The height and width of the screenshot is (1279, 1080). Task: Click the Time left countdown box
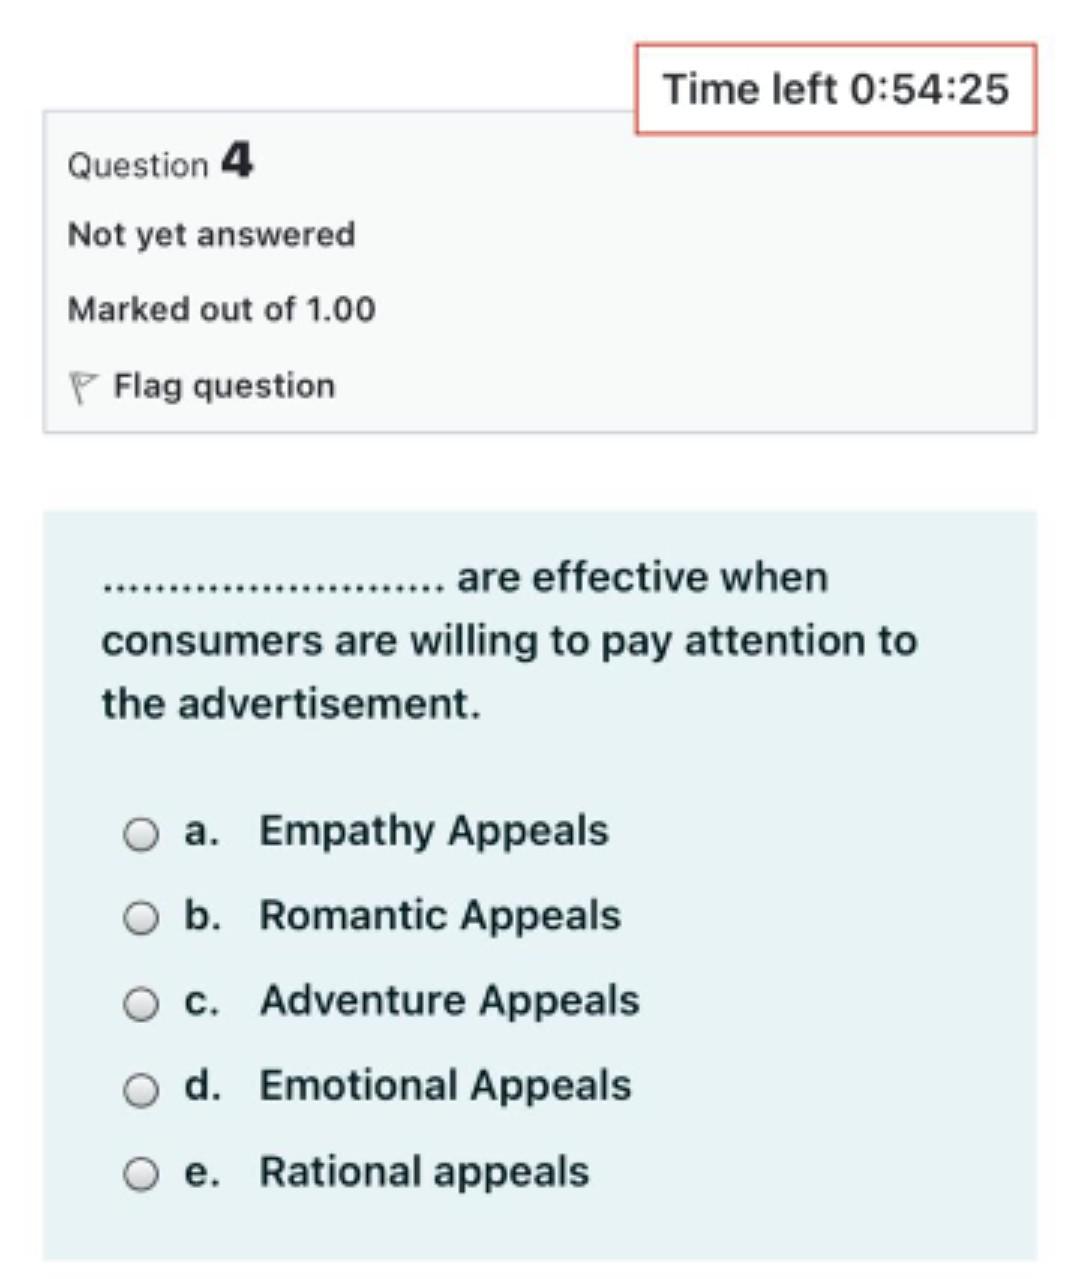(x=836, y=89)
